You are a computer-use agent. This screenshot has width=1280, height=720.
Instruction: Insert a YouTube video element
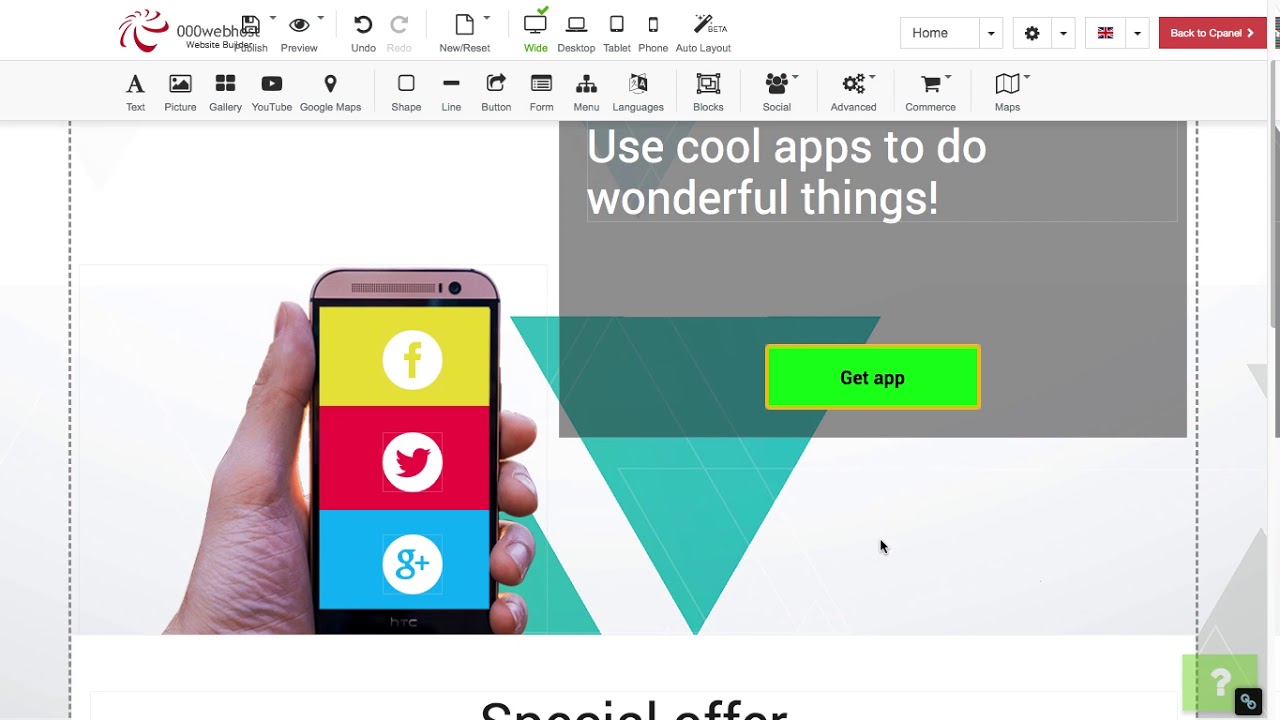coord(271,92)
